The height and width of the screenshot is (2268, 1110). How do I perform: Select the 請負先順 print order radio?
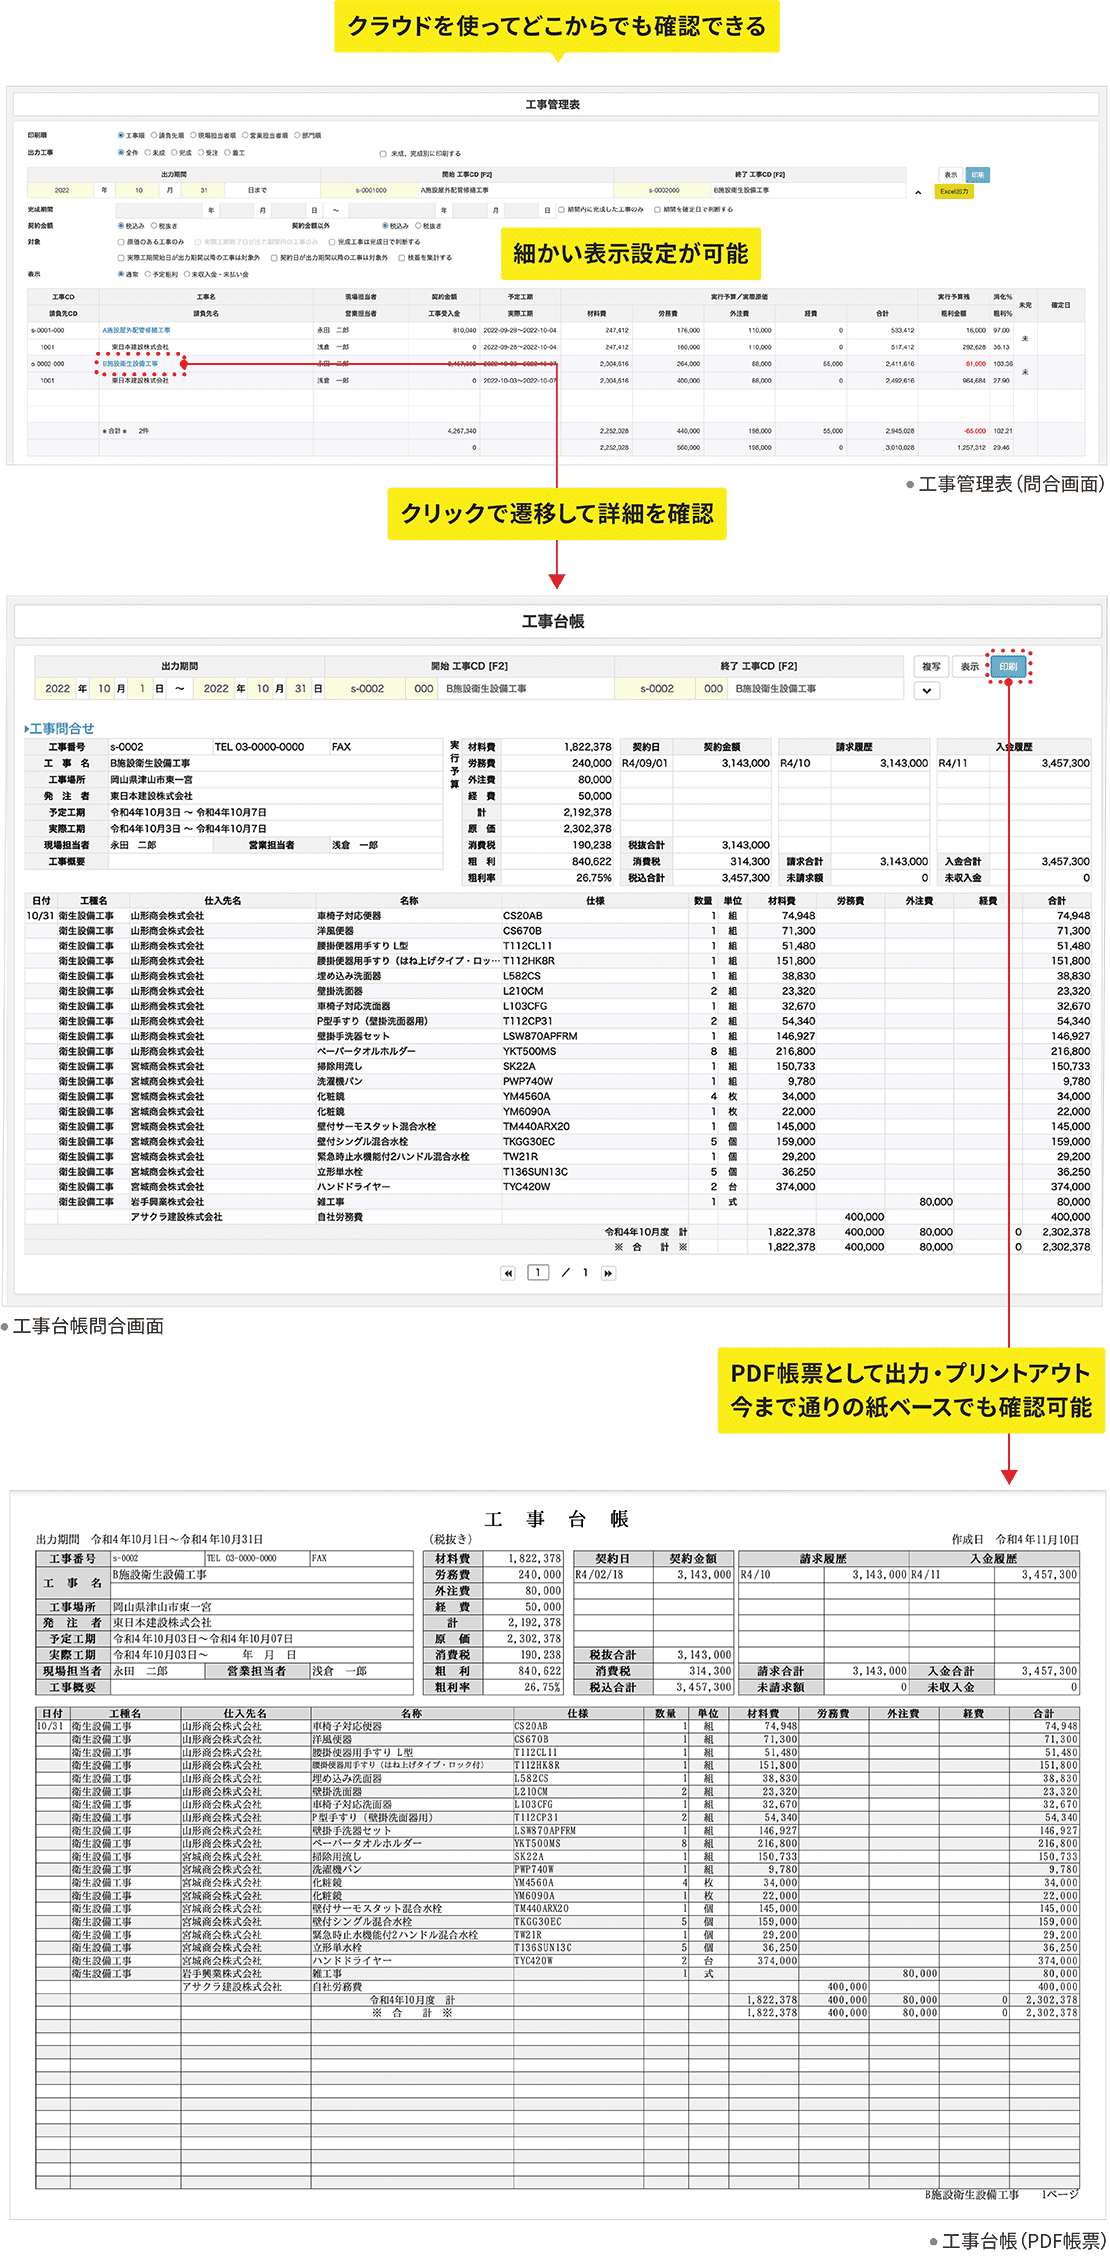point(154,135)
